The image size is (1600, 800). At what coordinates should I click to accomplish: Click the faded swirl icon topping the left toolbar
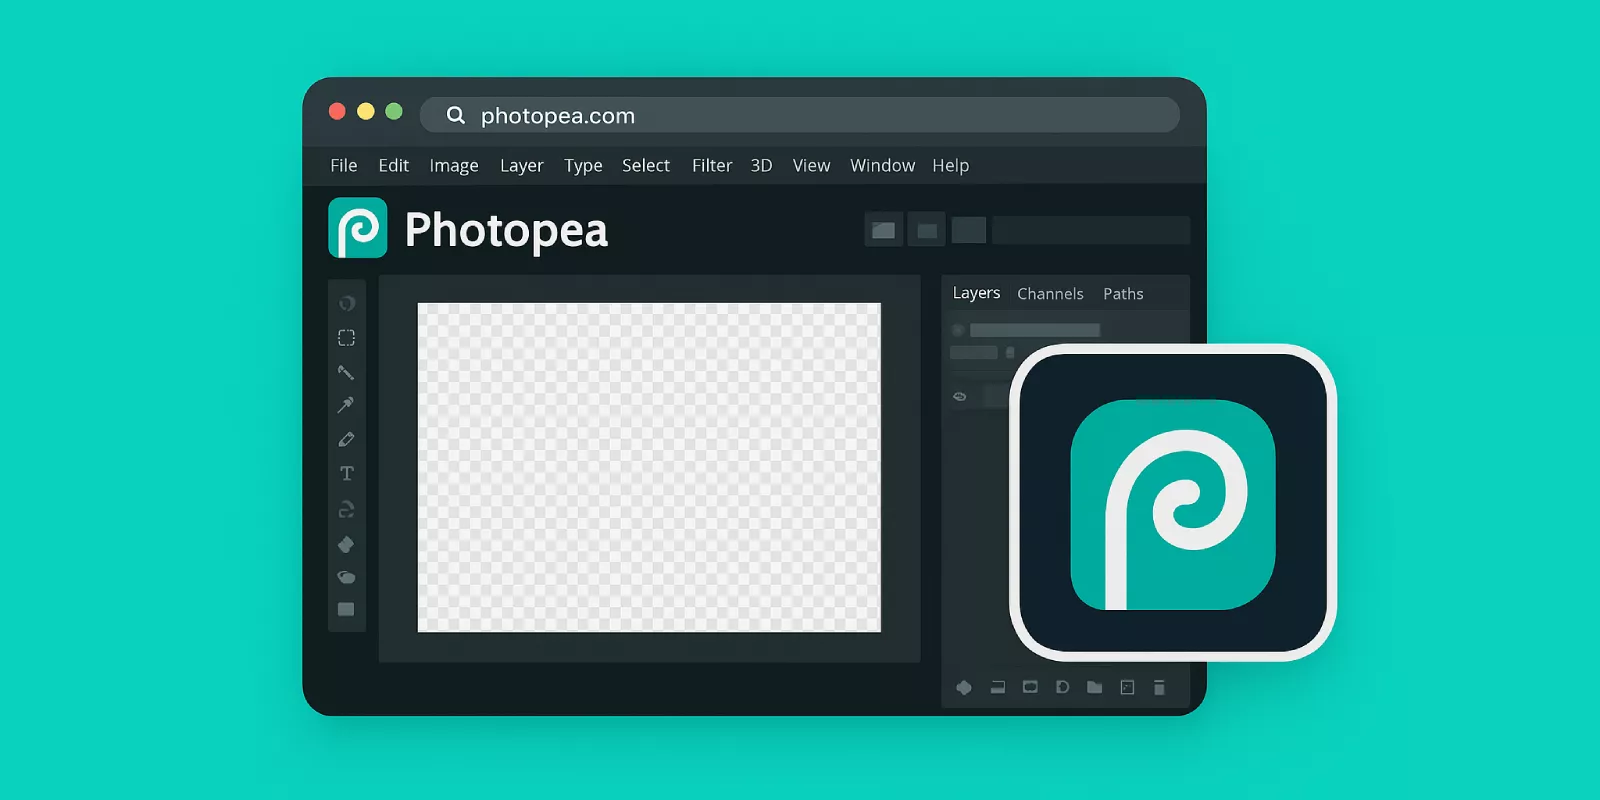(347, 303)
